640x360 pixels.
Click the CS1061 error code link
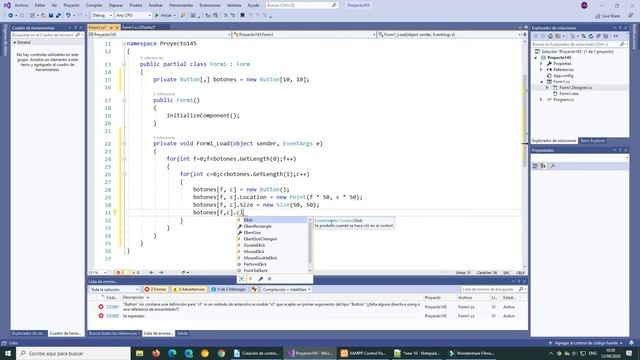coord(112,307)
